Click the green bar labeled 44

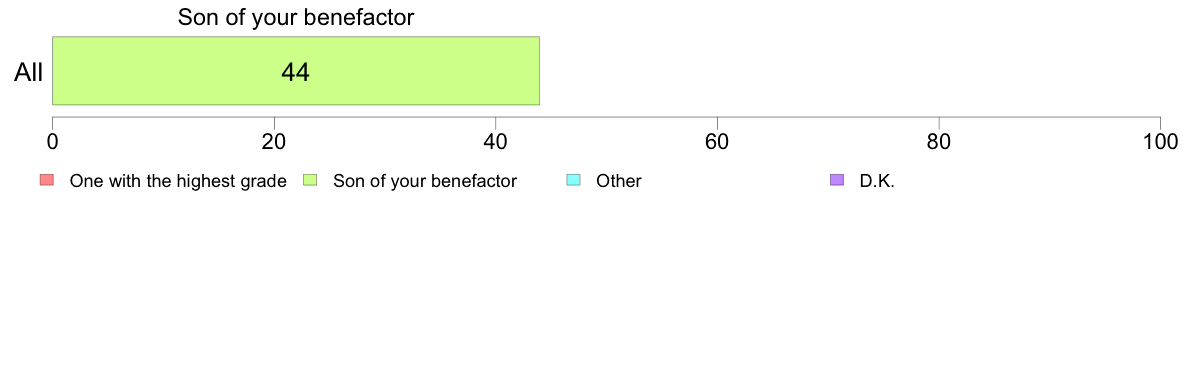(295, 70)
